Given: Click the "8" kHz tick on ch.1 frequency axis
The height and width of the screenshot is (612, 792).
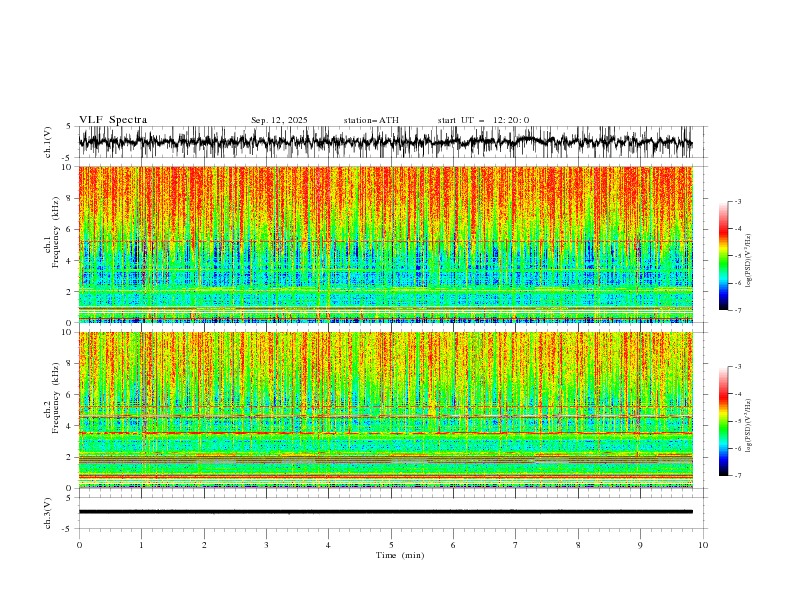Looking at the screenshot, I should coord(70,198).
